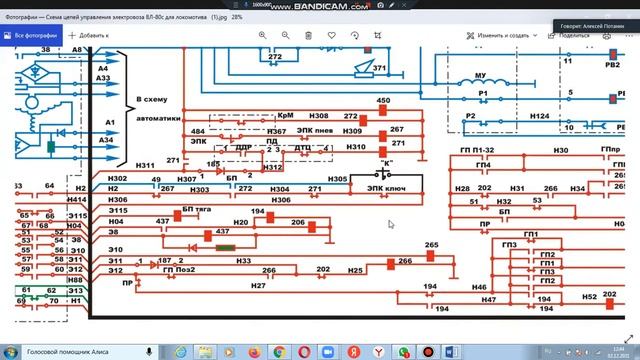Click the 'ГП Поз2' label

coord(179,270)
